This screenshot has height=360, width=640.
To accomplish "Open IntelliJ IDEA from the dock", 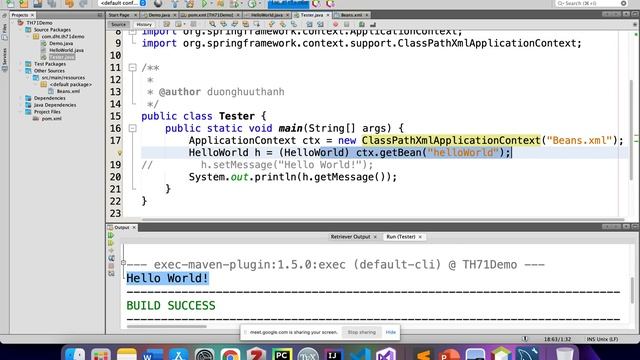I will (333, 355).
